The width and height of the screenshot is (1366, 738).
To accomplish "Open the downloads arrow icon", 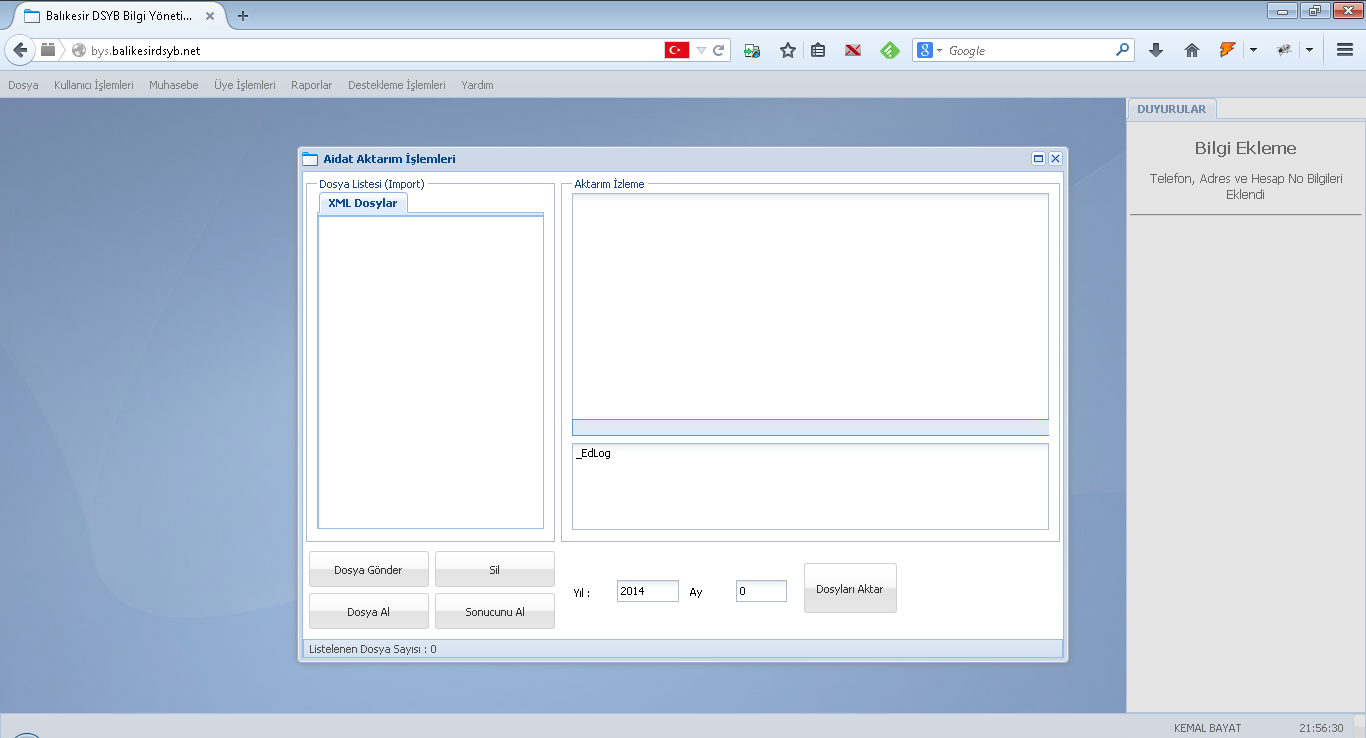I will [x=1156, y=50].
